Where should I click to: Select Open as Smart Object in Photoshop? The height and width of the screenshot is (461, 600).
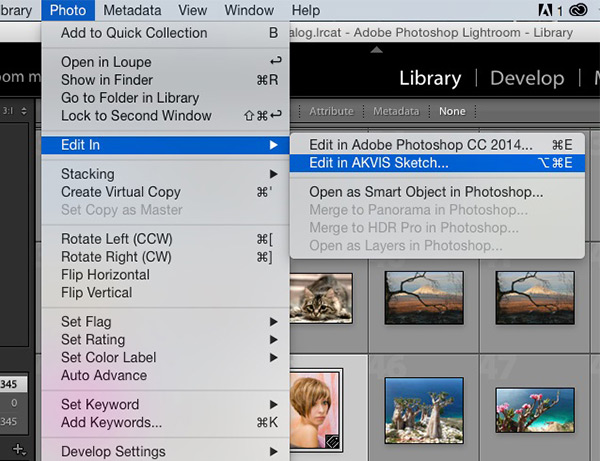pos(437,192)
